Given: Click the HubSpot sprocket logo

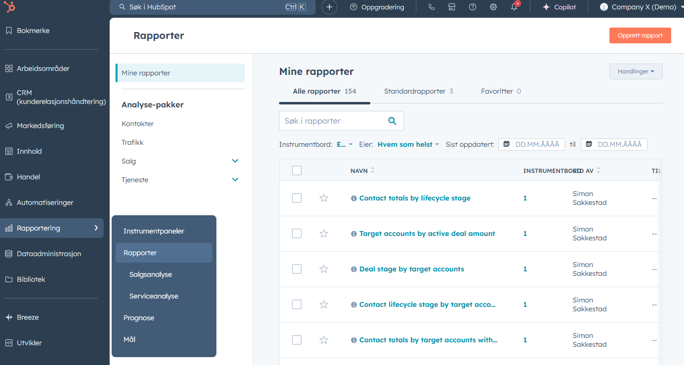Looking at the screenshot, I should pos(9,7).
